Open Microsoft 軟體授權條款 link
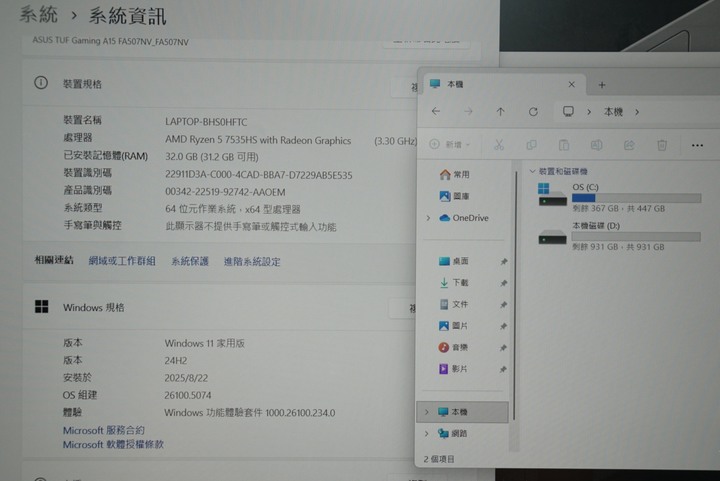Image resolution: width=720 pixels, height=481 pixels. (x=113, y=444)
